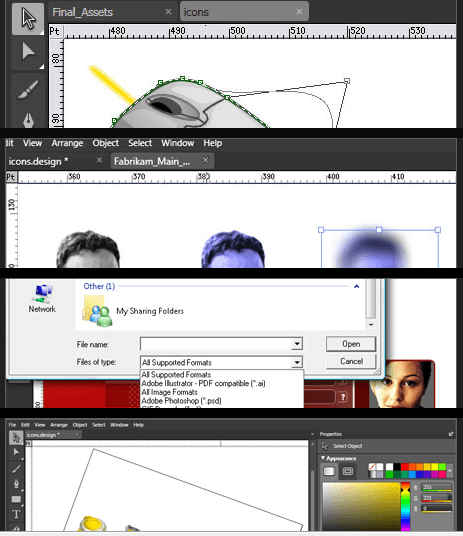Choose All Image Formats from the list

coord(169,392)
